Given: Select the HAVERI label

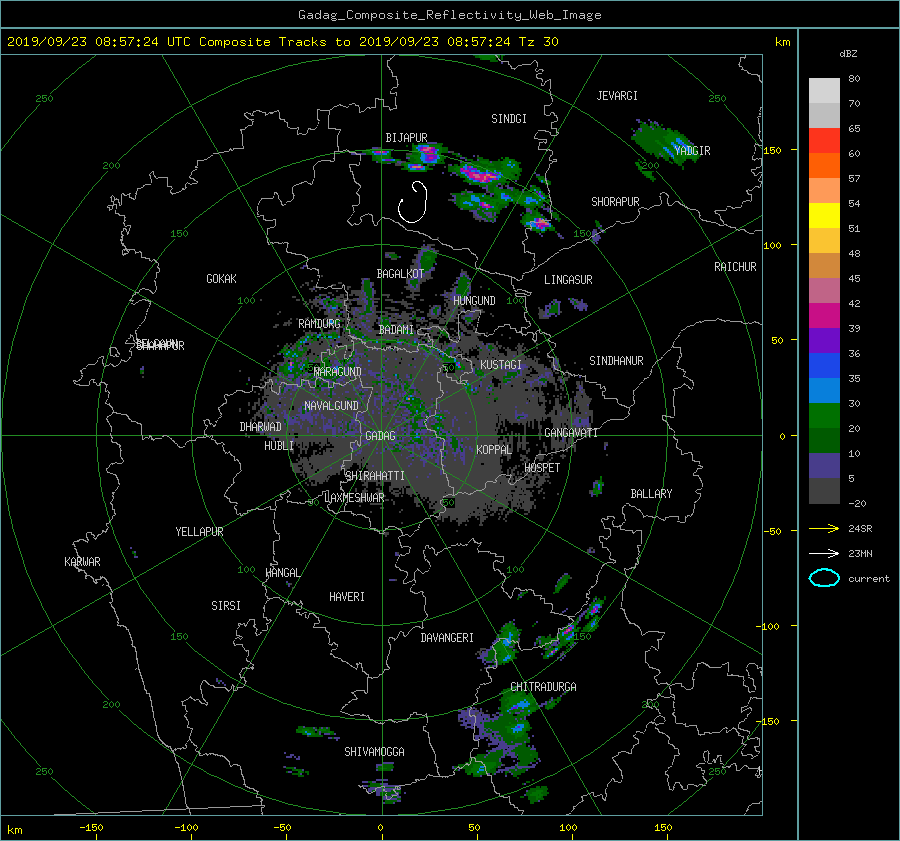Looking at the screenshot, I should pos(347,597).
